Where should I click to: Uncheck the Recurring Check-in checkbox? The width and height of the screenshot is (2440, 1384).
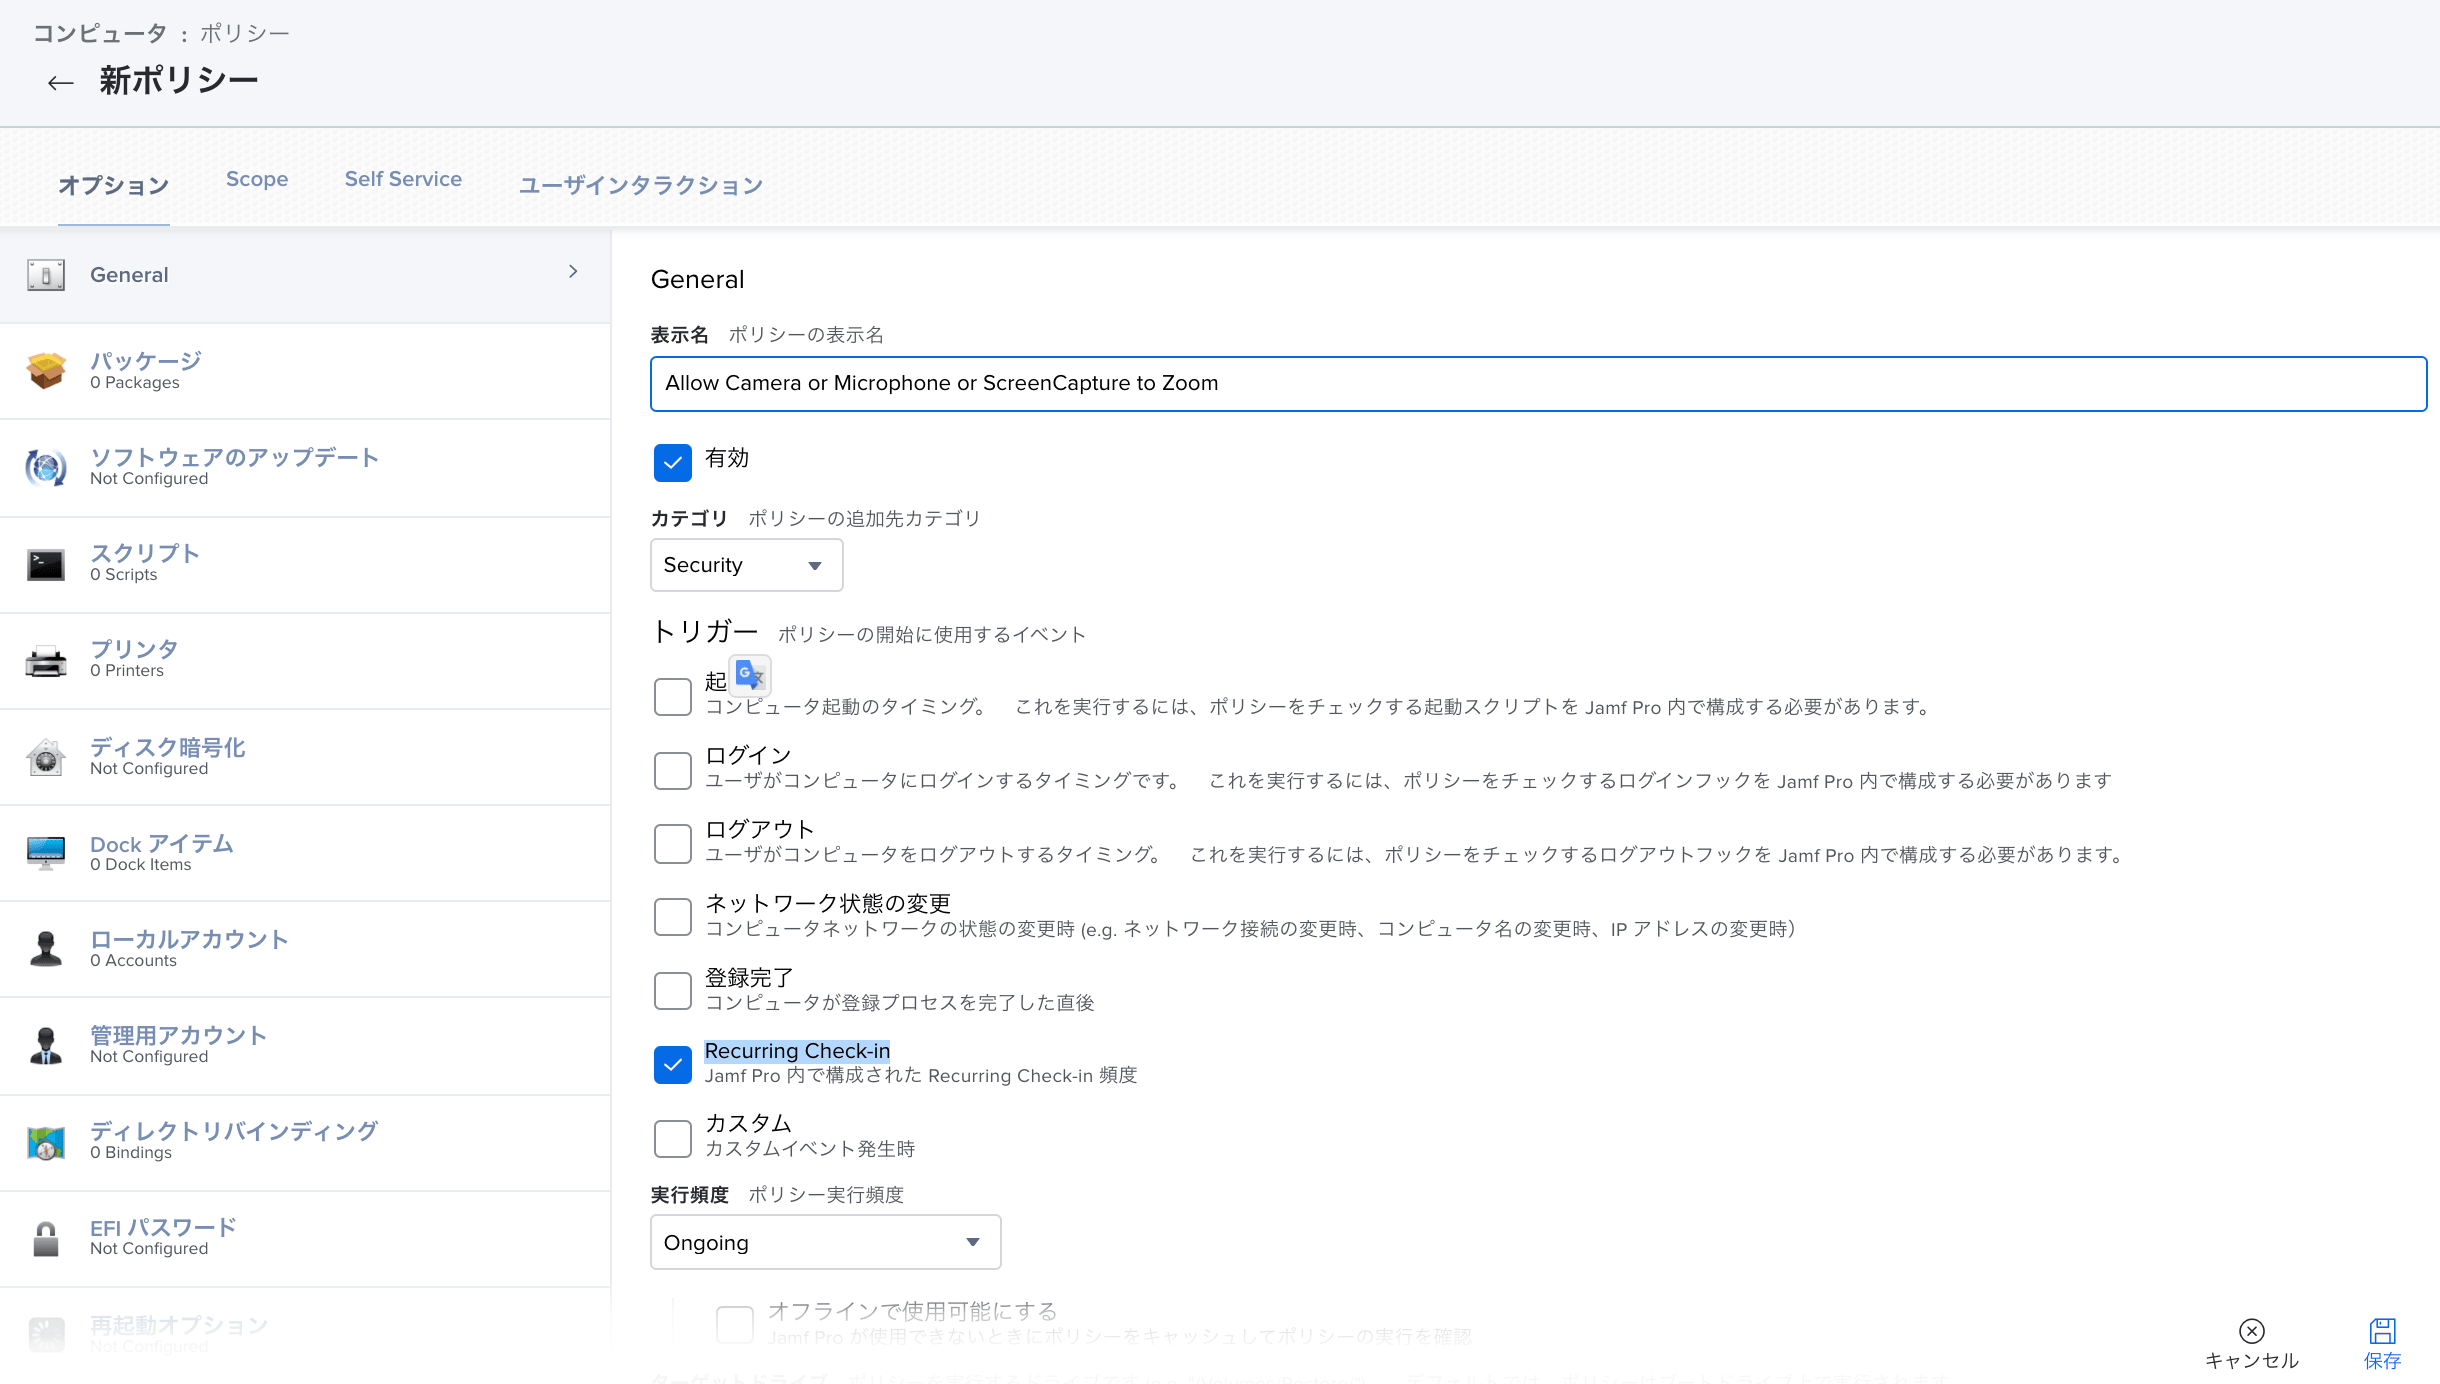(673, 1065)
